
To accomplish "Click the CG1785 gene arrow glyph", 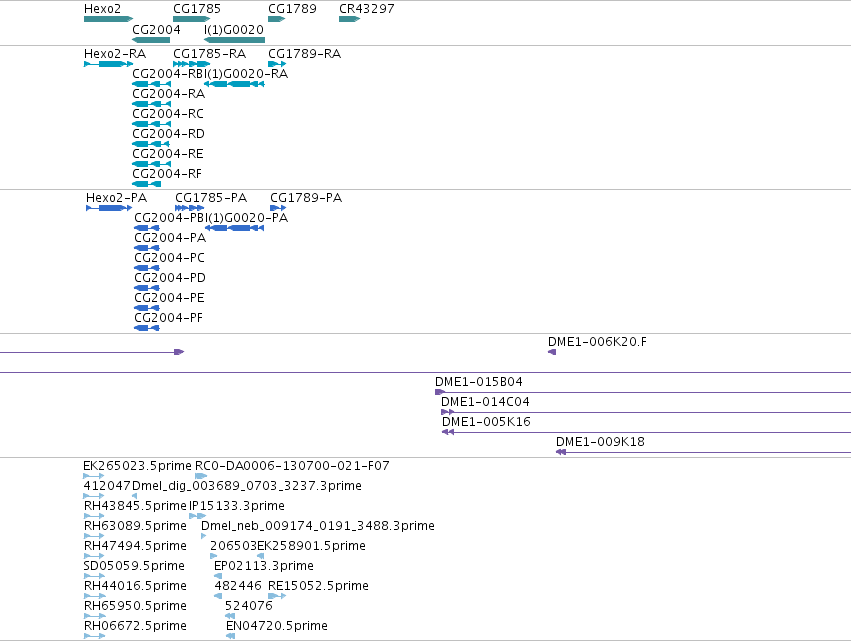I will point(192,19).
